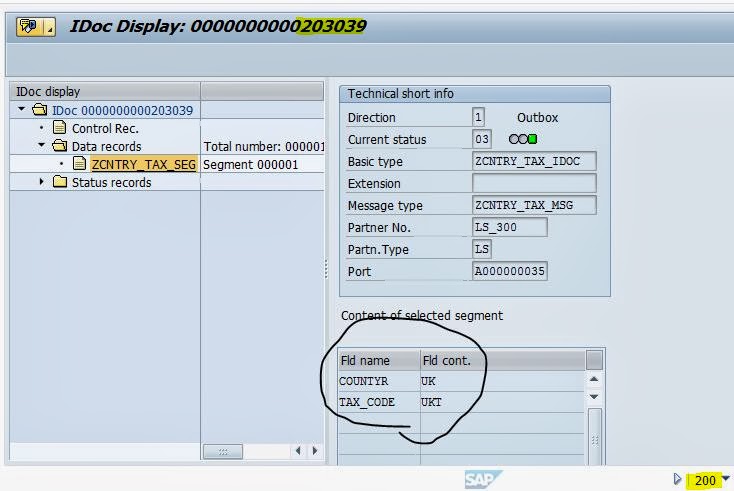734x491 pixels.
Task: Click the Status records folder icon
Action: [x=60, y=182]
